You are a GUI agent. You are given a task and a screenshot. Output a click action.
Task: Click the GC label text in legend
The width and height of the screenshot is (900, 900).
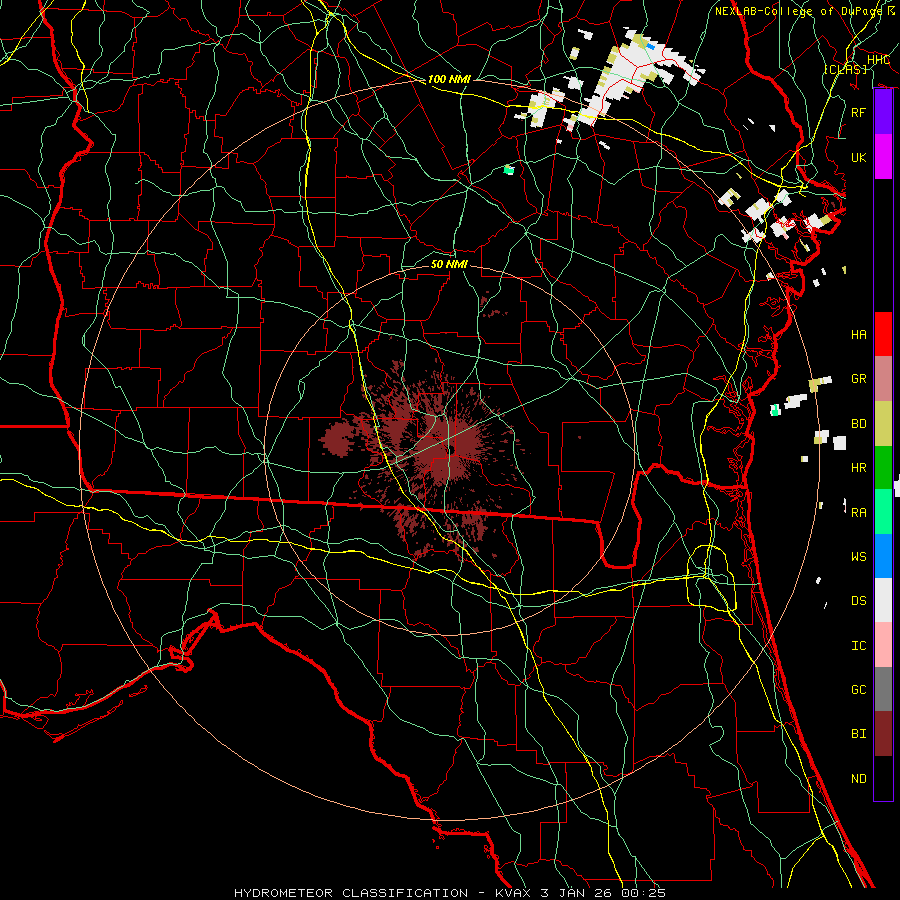[x=859, y=689]
